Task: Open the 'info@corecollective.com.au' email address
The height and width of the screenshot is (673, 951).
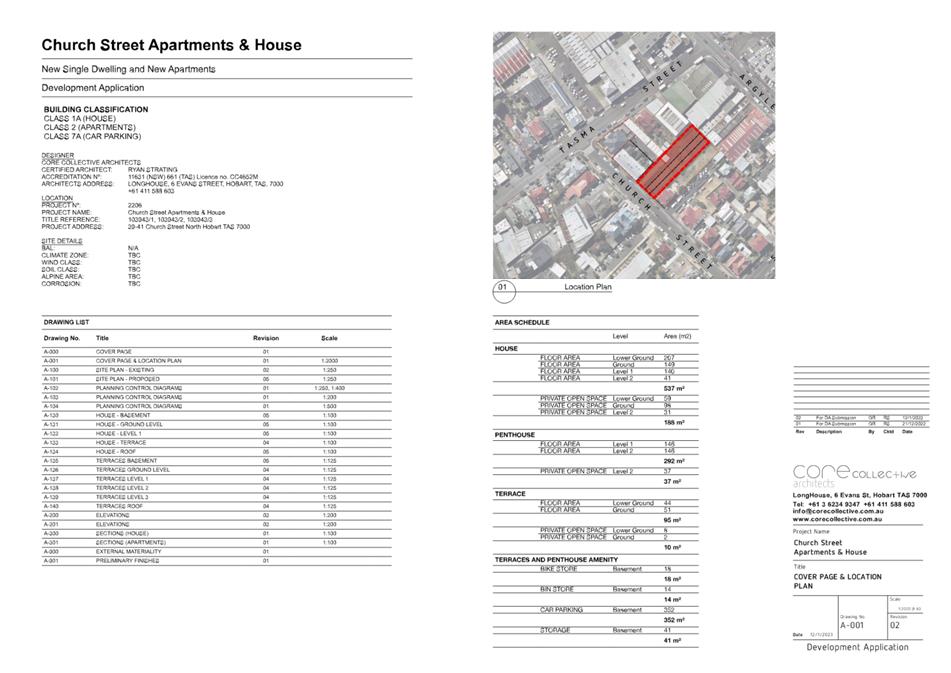Action: pos(838,511)
